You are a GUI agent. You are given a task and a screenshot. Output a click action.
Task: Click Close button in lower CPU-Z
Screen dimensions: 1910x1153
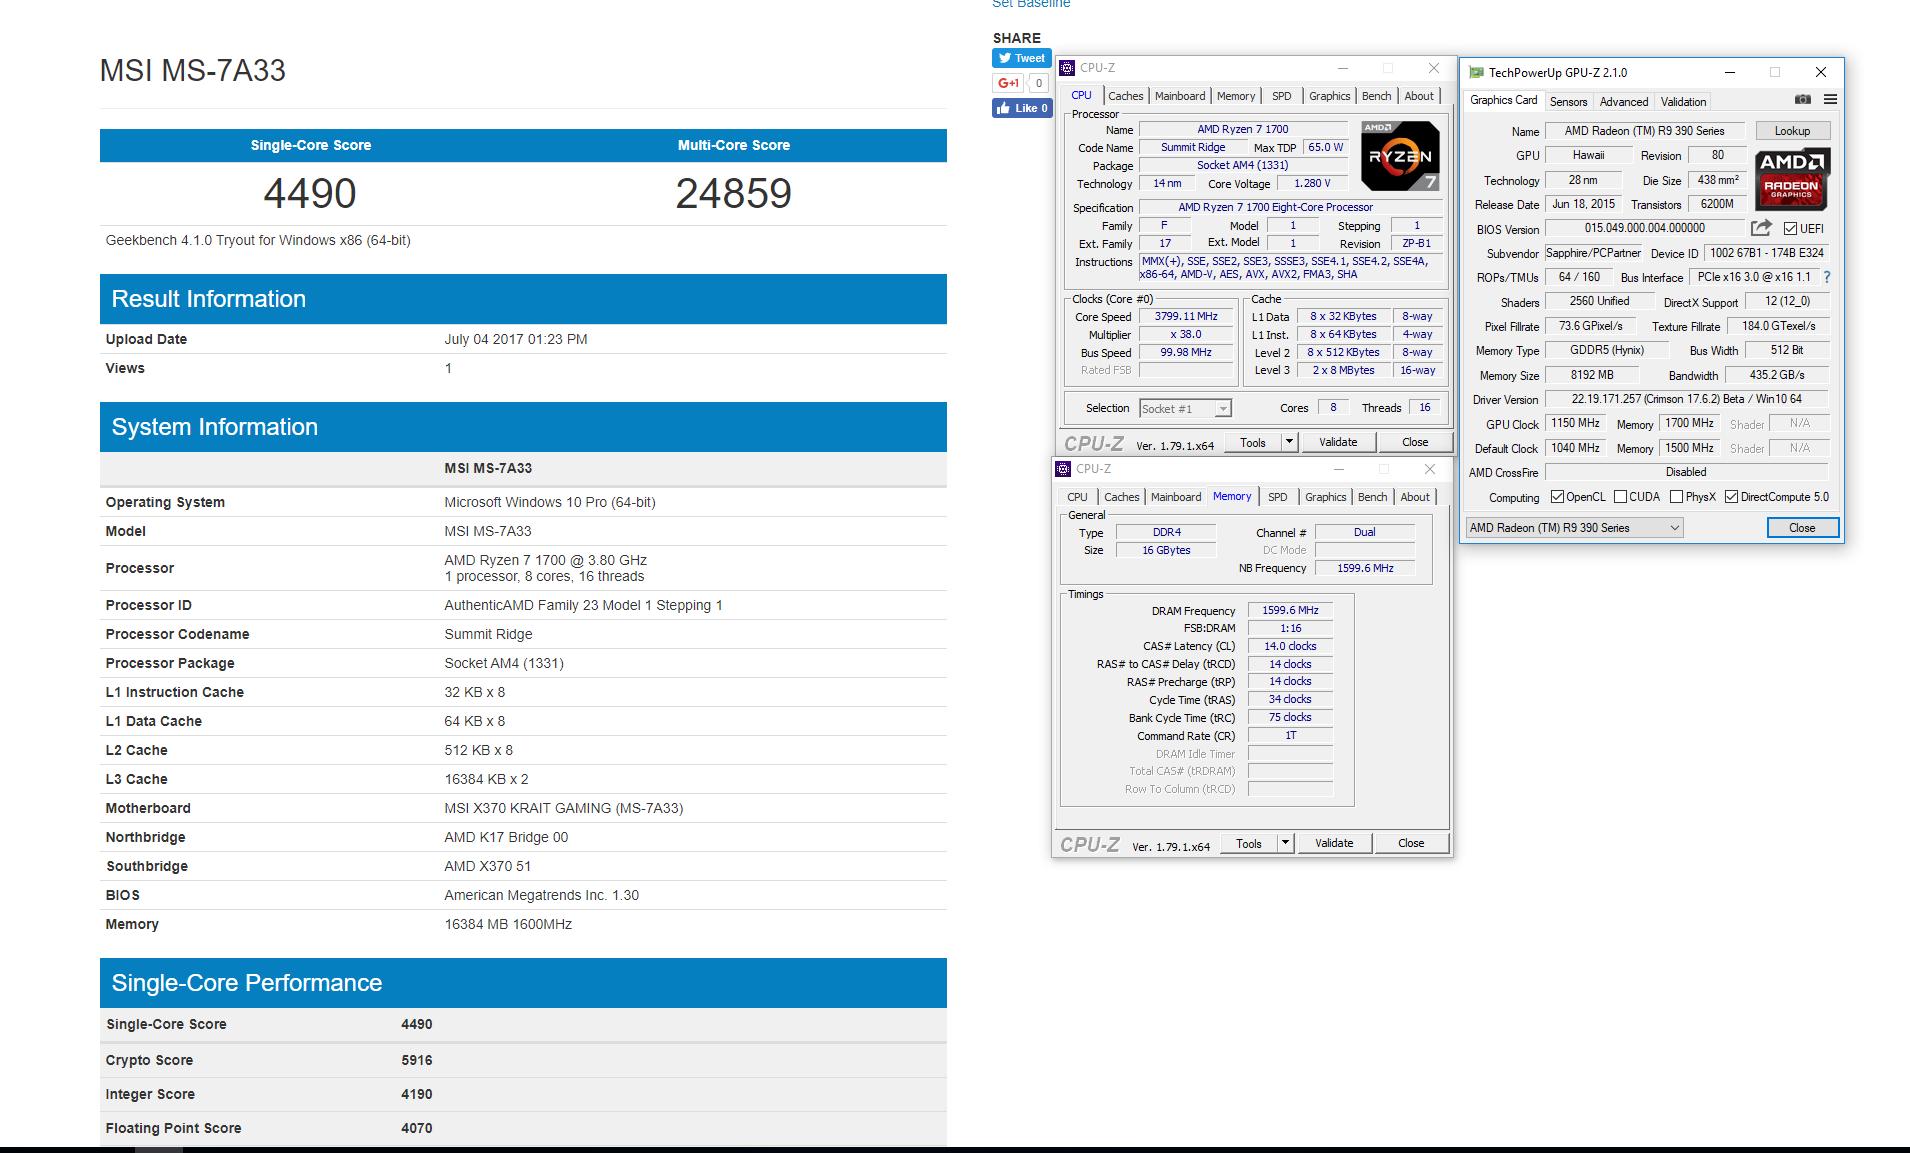[x=1411, y=843]
